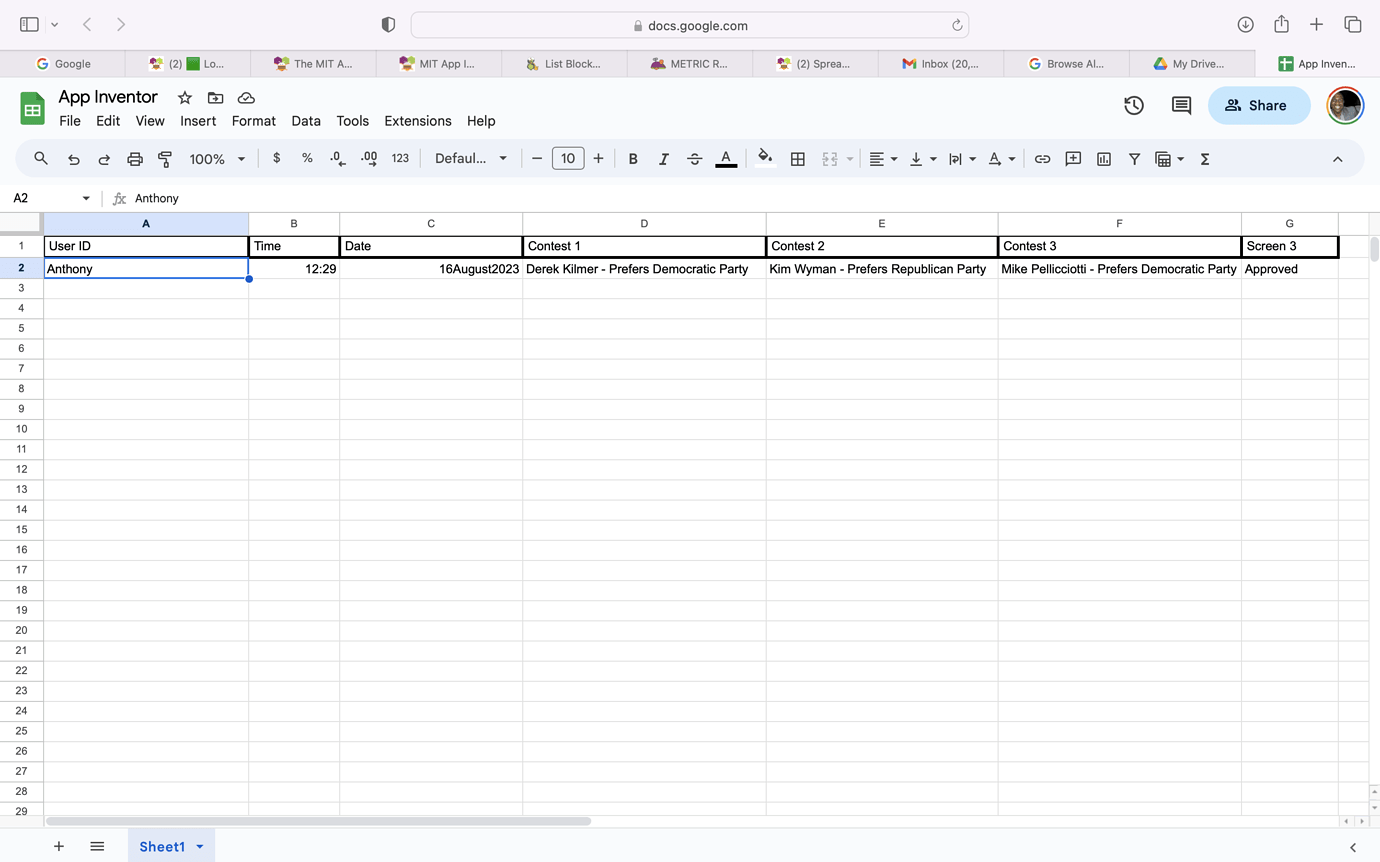This screenshot has width=1380, height=862.
Task: Open version history
Action: tap(1134, 104)
